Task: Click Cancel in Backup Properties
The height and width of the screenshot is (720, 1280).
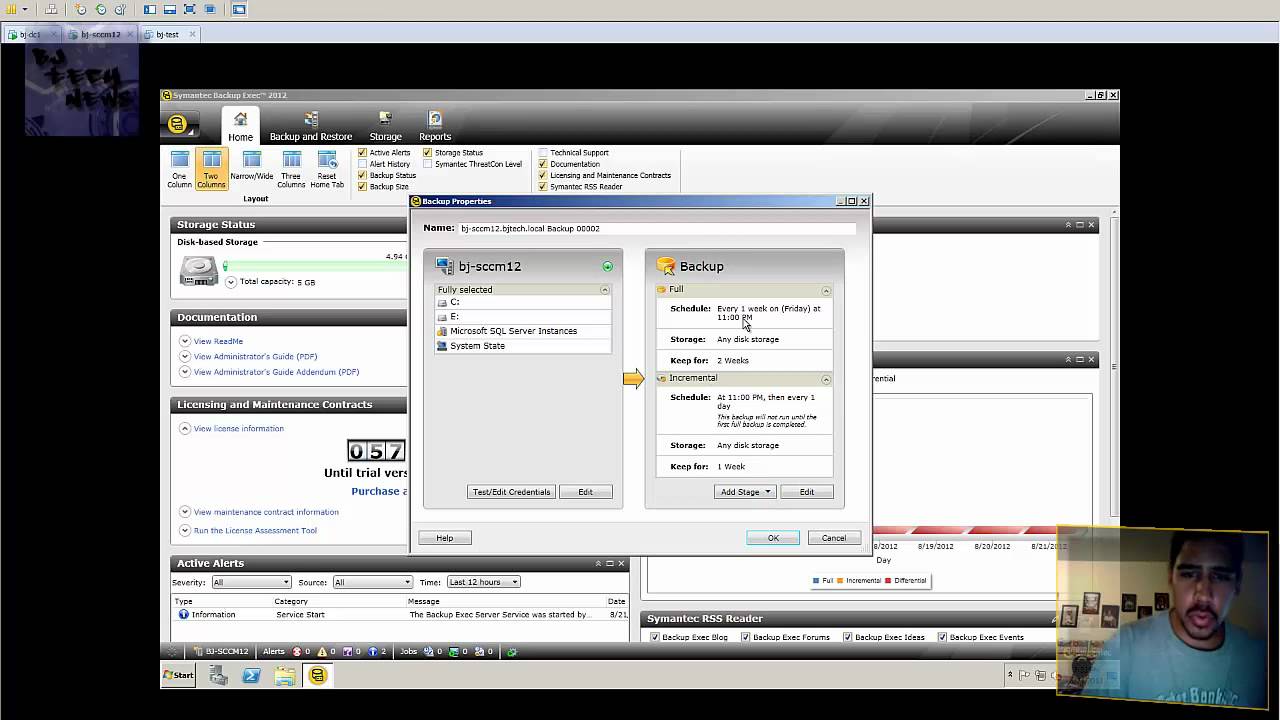Action: coord(834,538)
